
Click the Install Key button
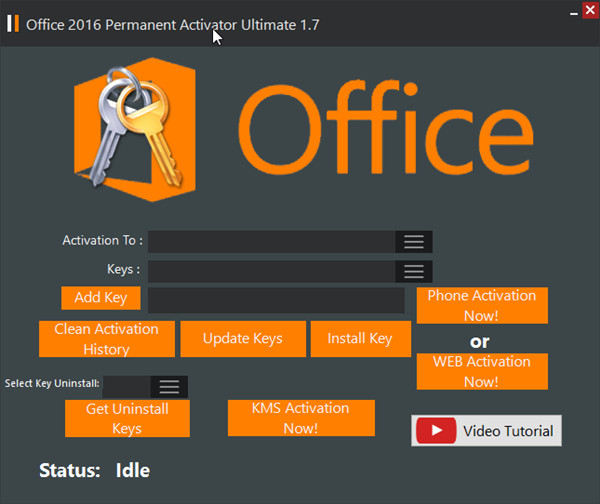[x=360, y=339]
